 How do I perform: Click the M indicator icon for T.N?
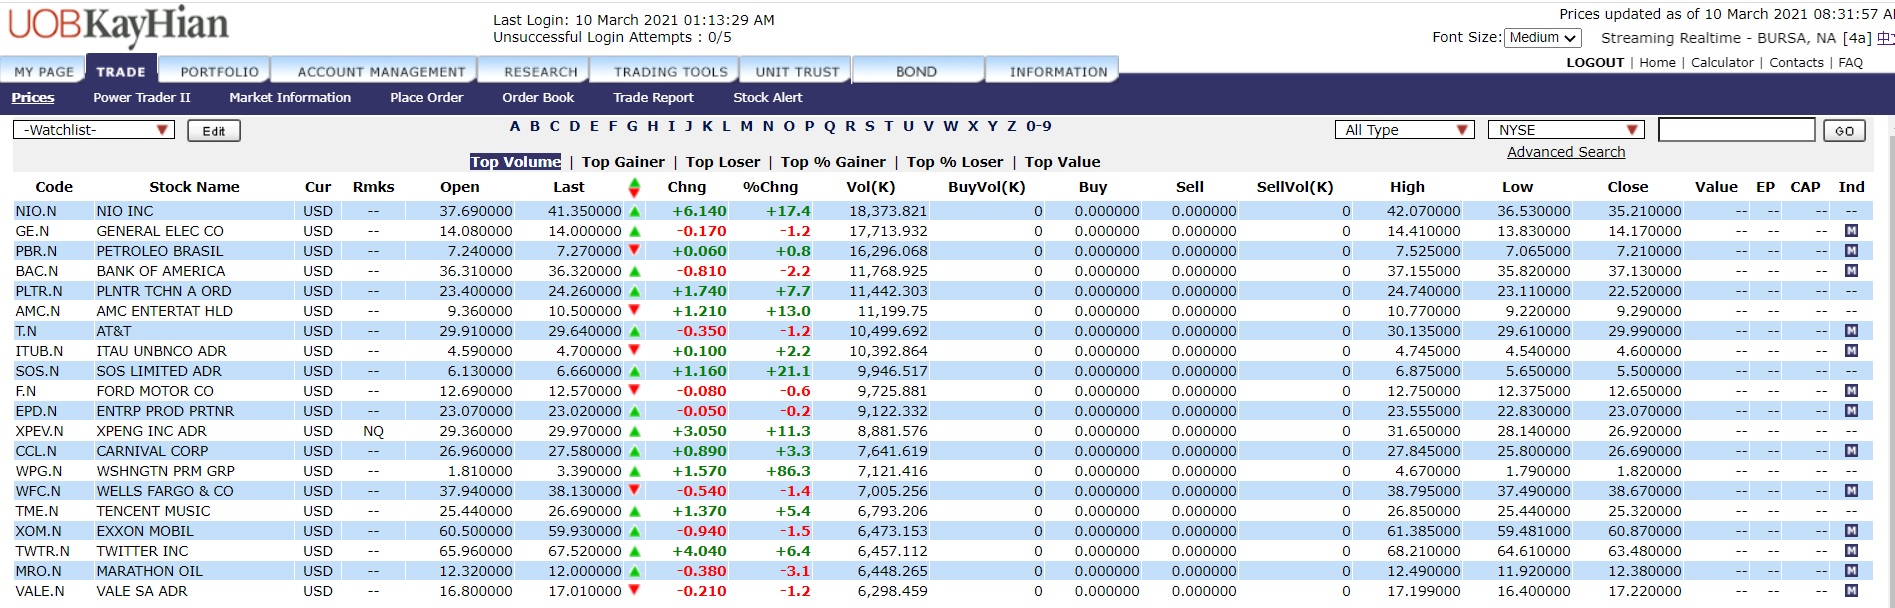[1851, 331]
